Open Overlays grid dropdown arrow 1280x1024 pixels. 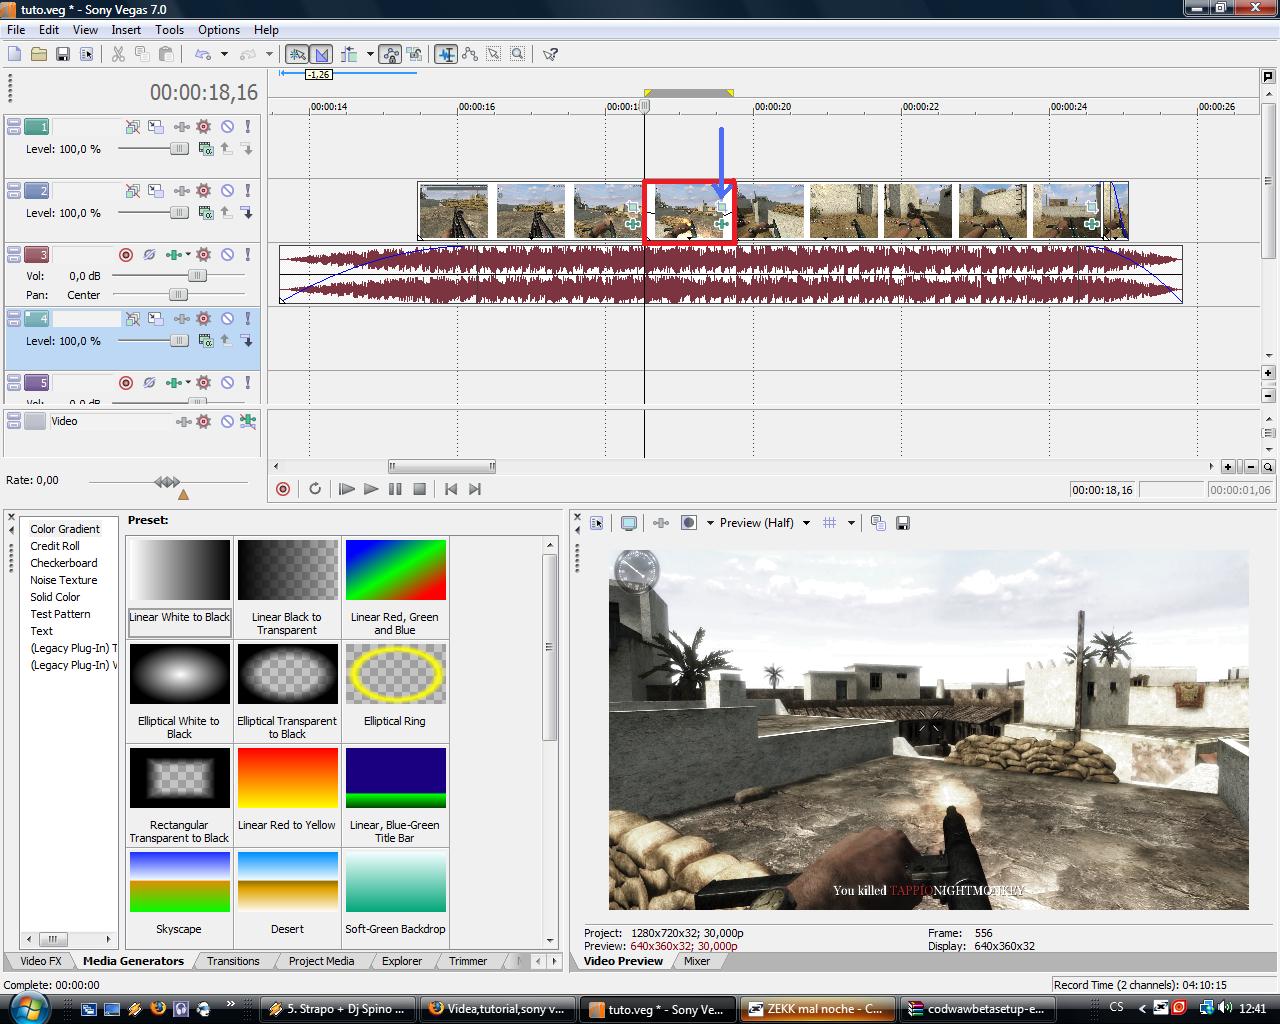851,523
